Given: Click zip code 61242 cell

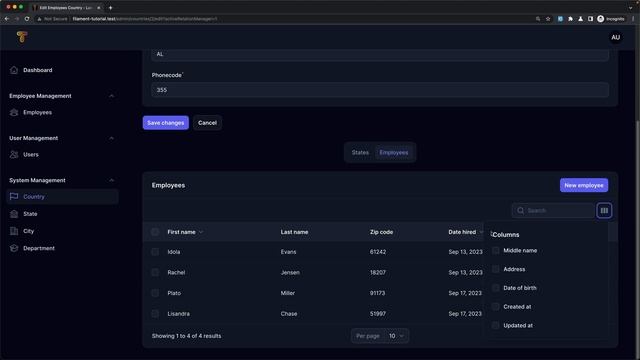Looking at the screenshot, I should (378, 252).
